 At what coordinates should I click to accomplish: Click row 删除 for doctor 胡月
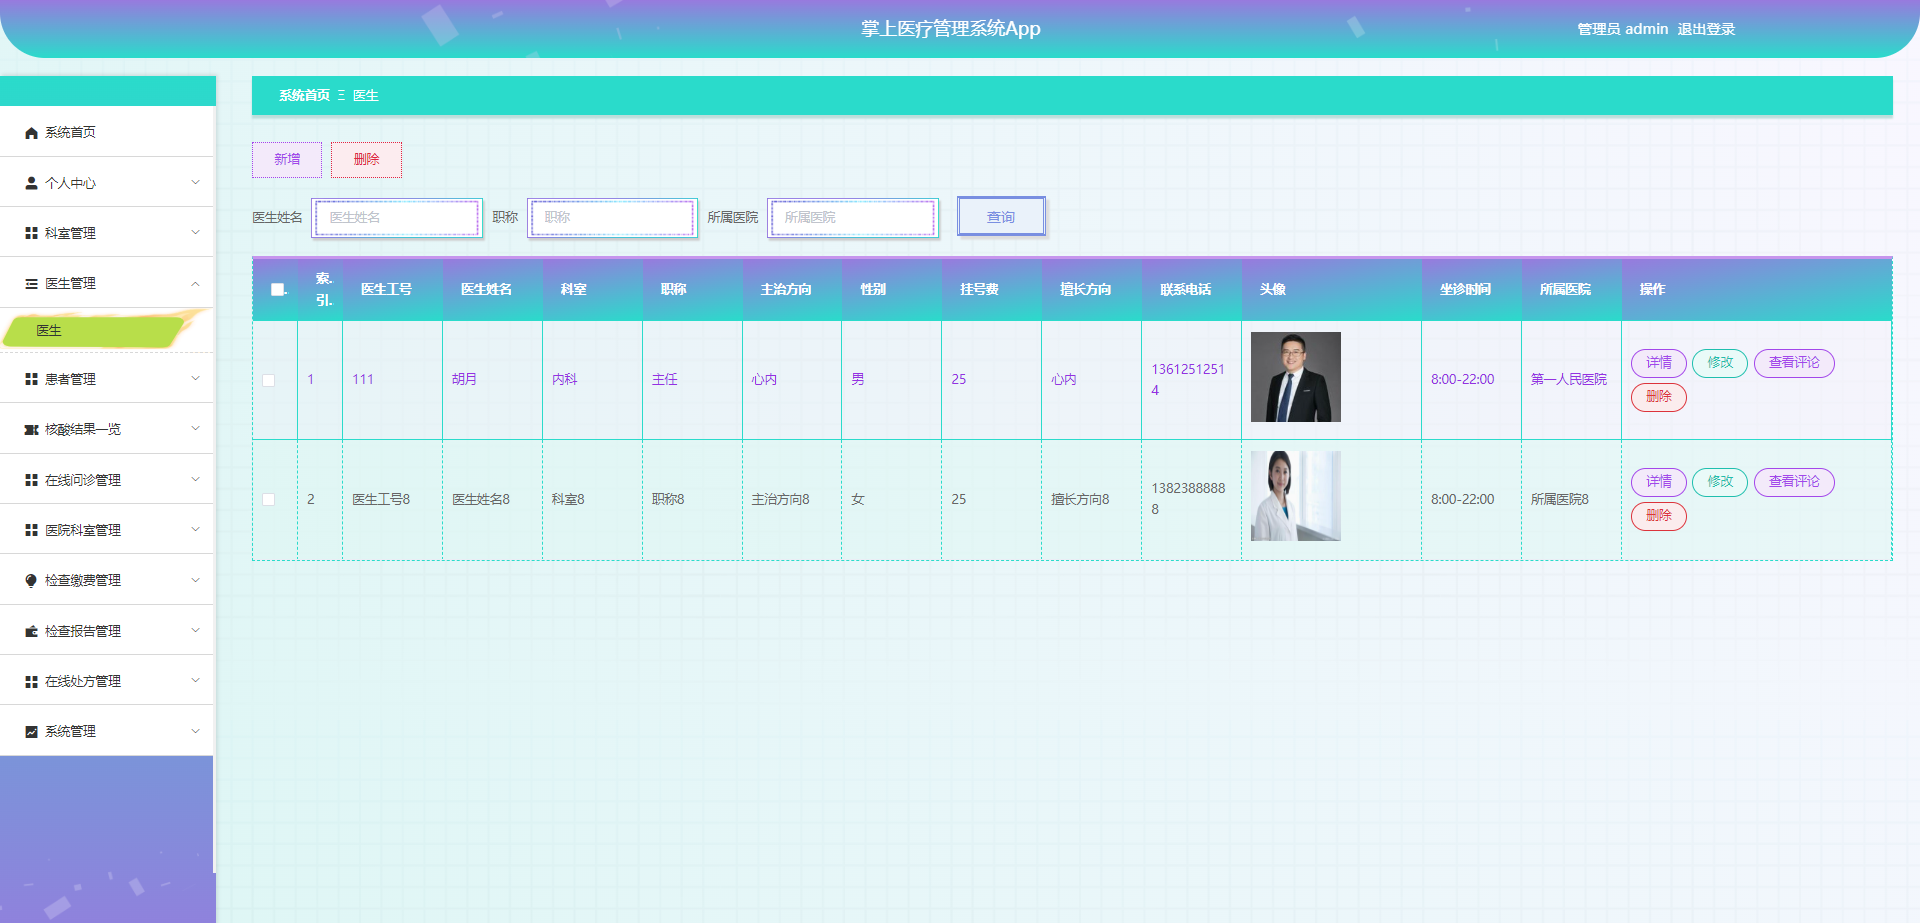pos(1659,397)
